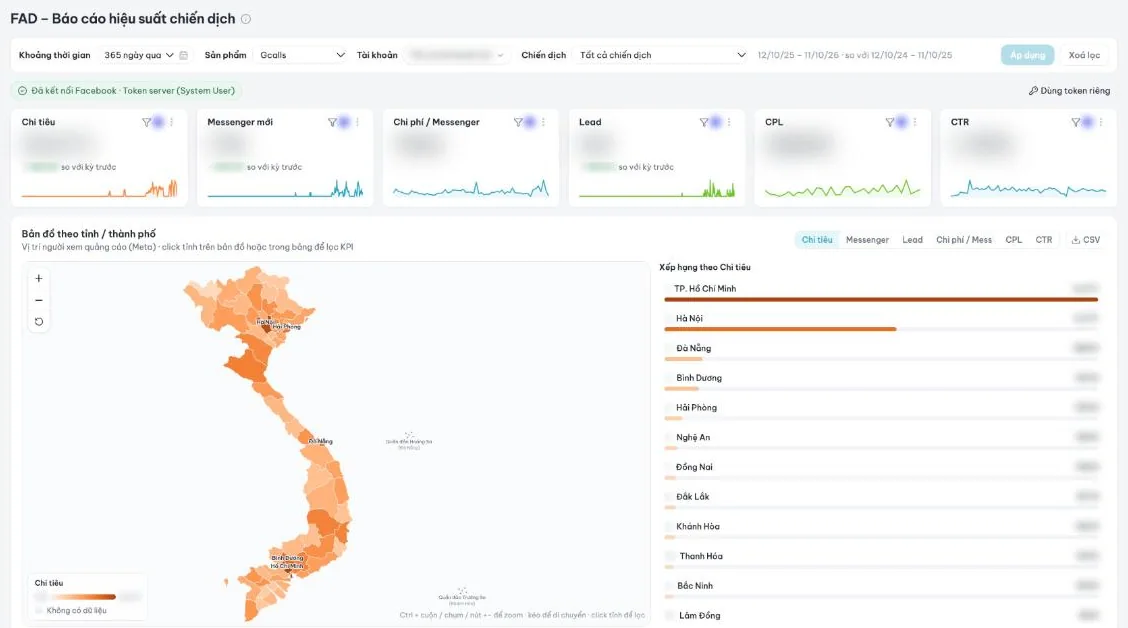Click the Không có dữ liệu legend entry
This screenshot has width=1128, height=628.
70,611
